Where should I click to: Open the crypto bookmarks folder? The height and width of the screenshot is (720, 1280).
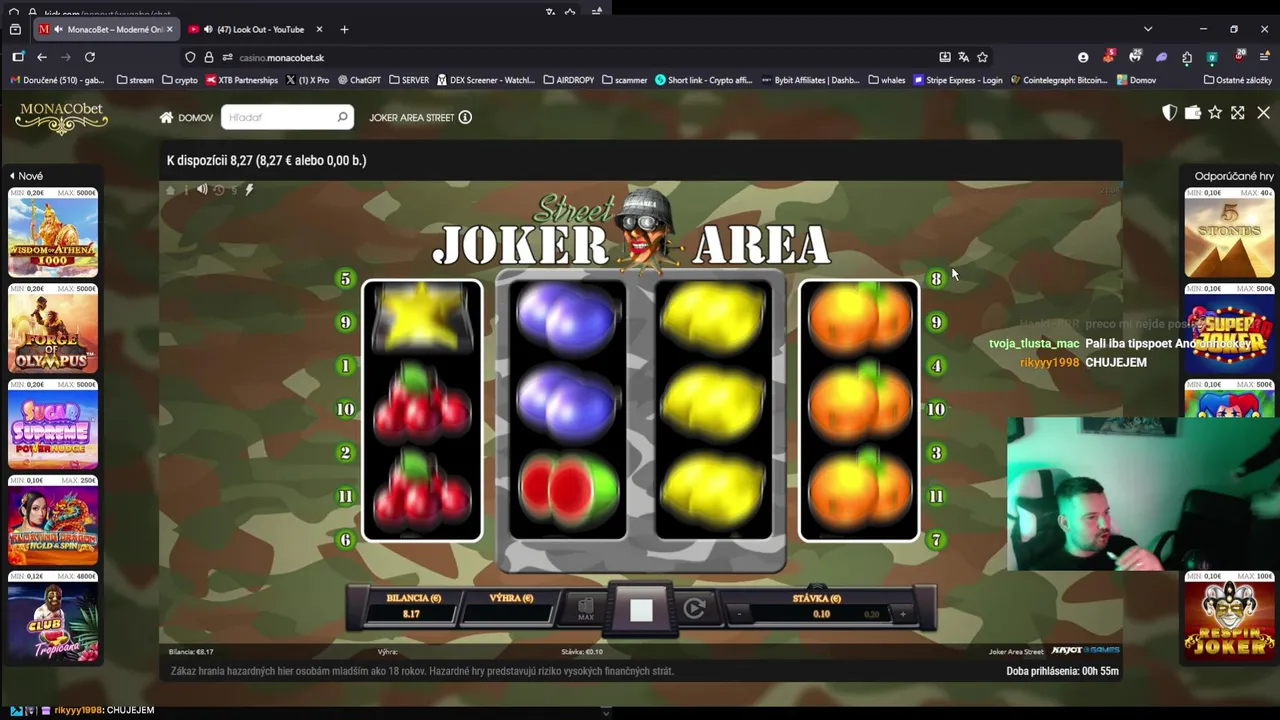pyautogui.click(x=180, y=80)
